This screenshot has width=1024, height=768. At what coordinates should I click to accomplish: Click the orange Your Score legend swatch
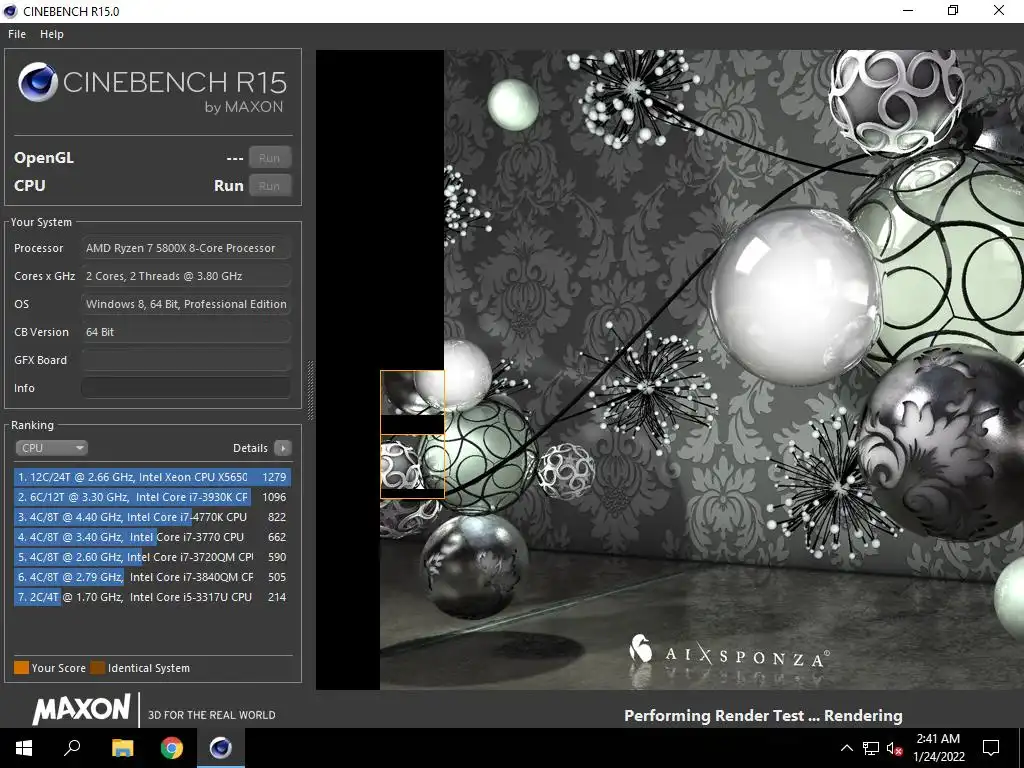point(22,667)
